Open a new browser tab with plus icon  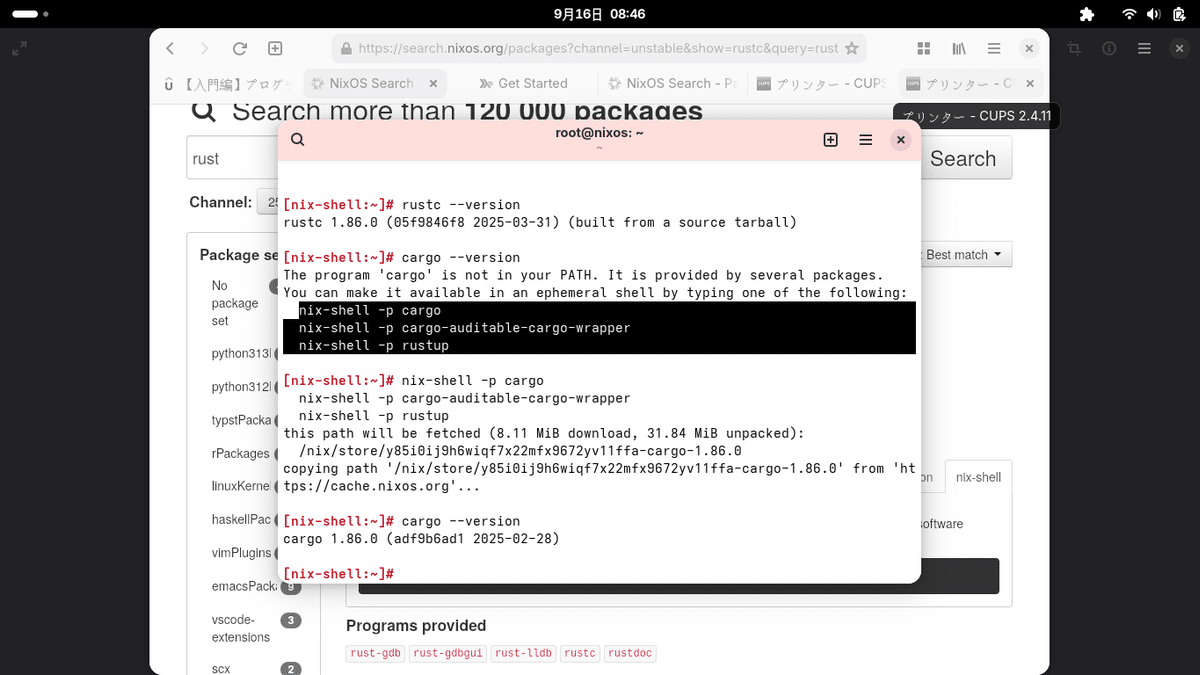pos(275,47)
